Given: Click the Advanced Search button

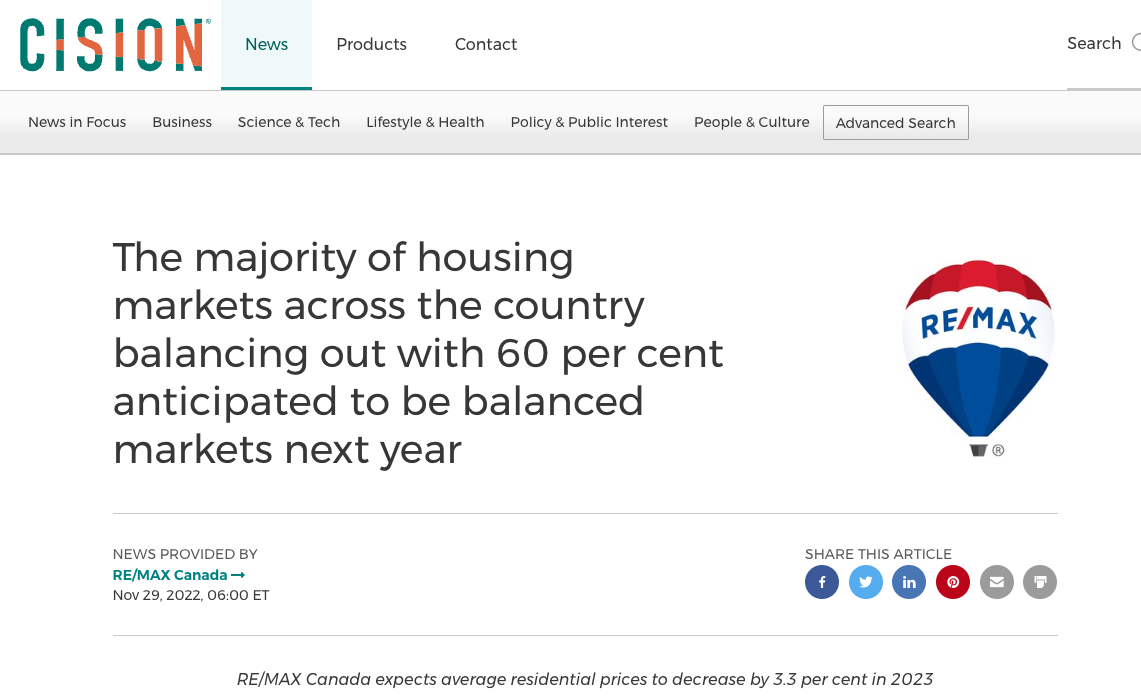Looking at the screenshot, I should click(895, 123).
